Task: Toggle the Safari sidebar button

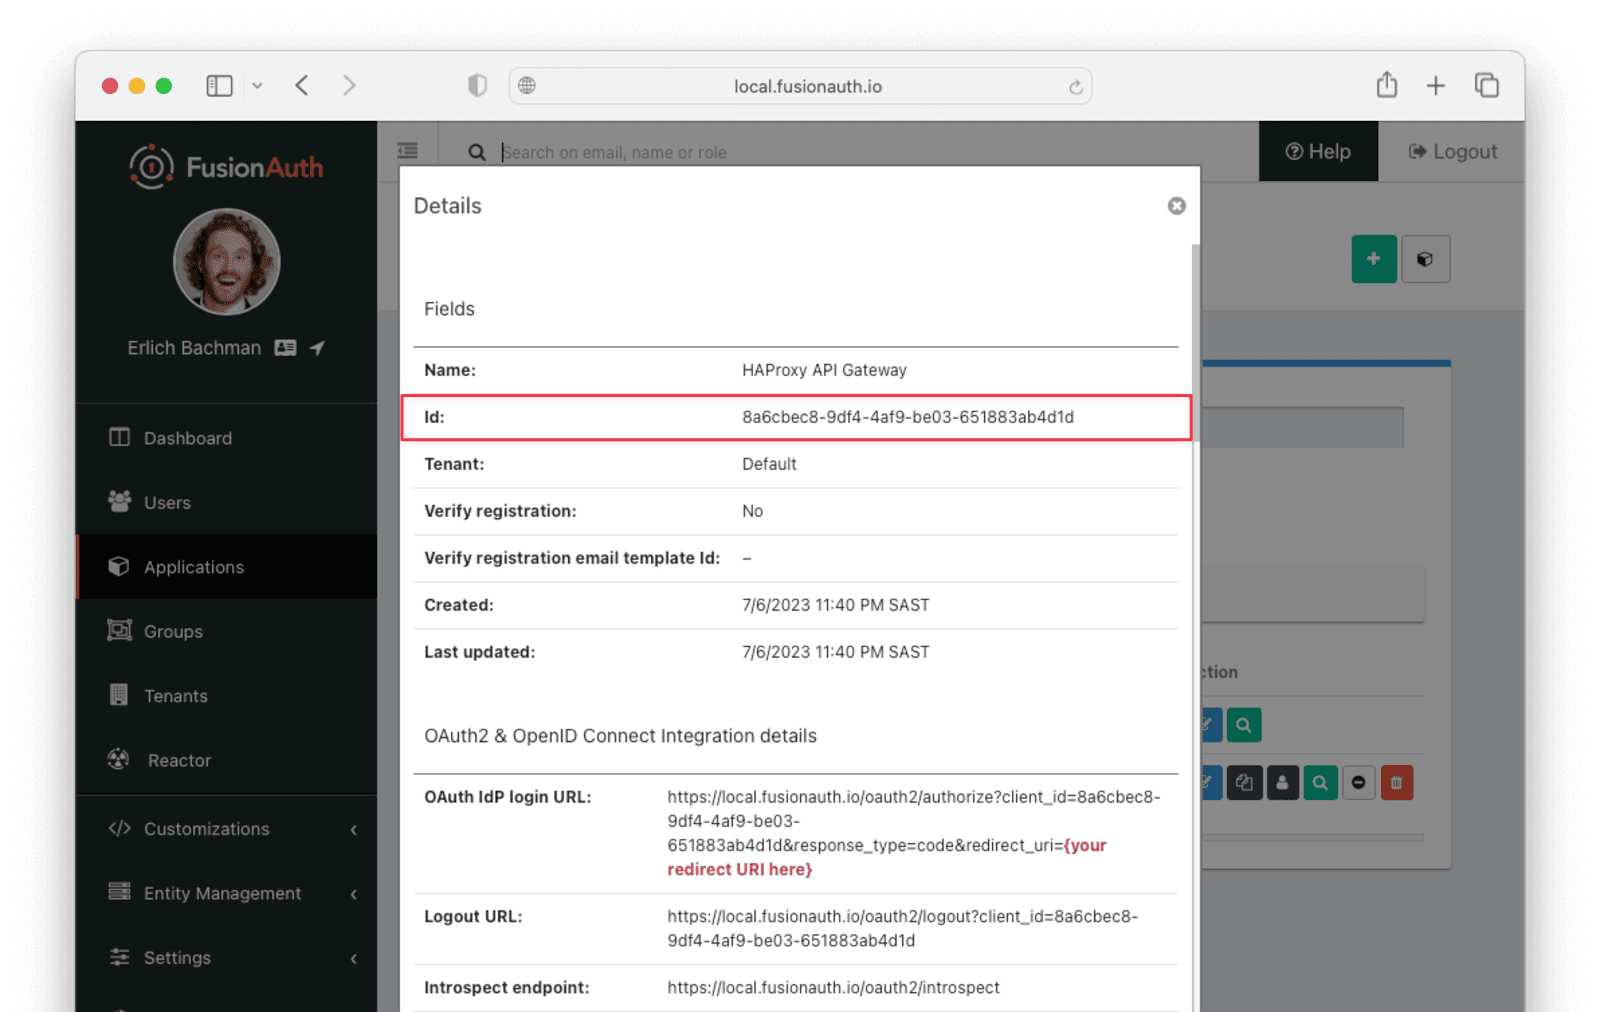Action: click(219, 86)
